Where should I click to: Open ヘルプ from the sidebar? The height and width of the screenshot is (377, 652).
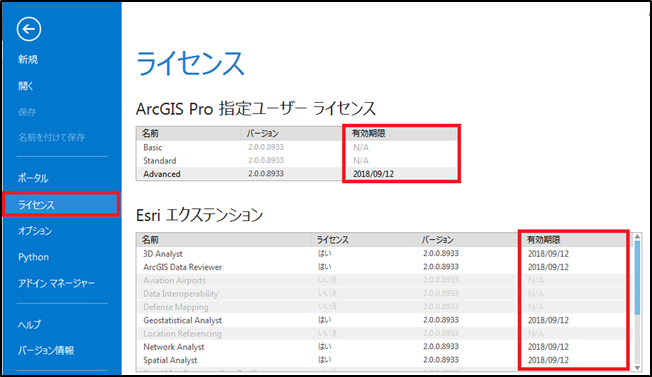29,325
